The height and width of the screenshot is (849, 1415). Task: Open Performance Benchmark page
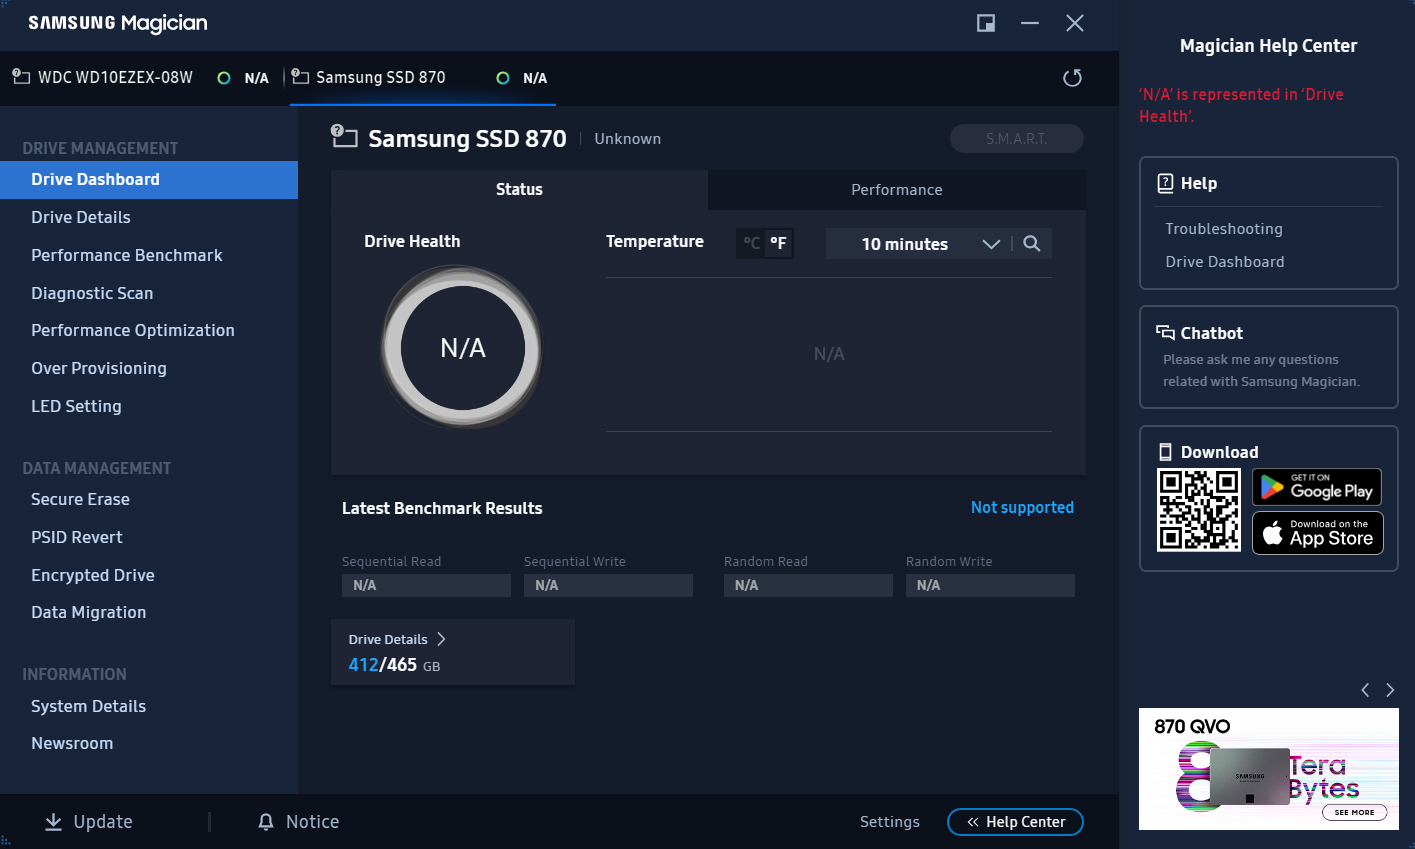point(127,255)
